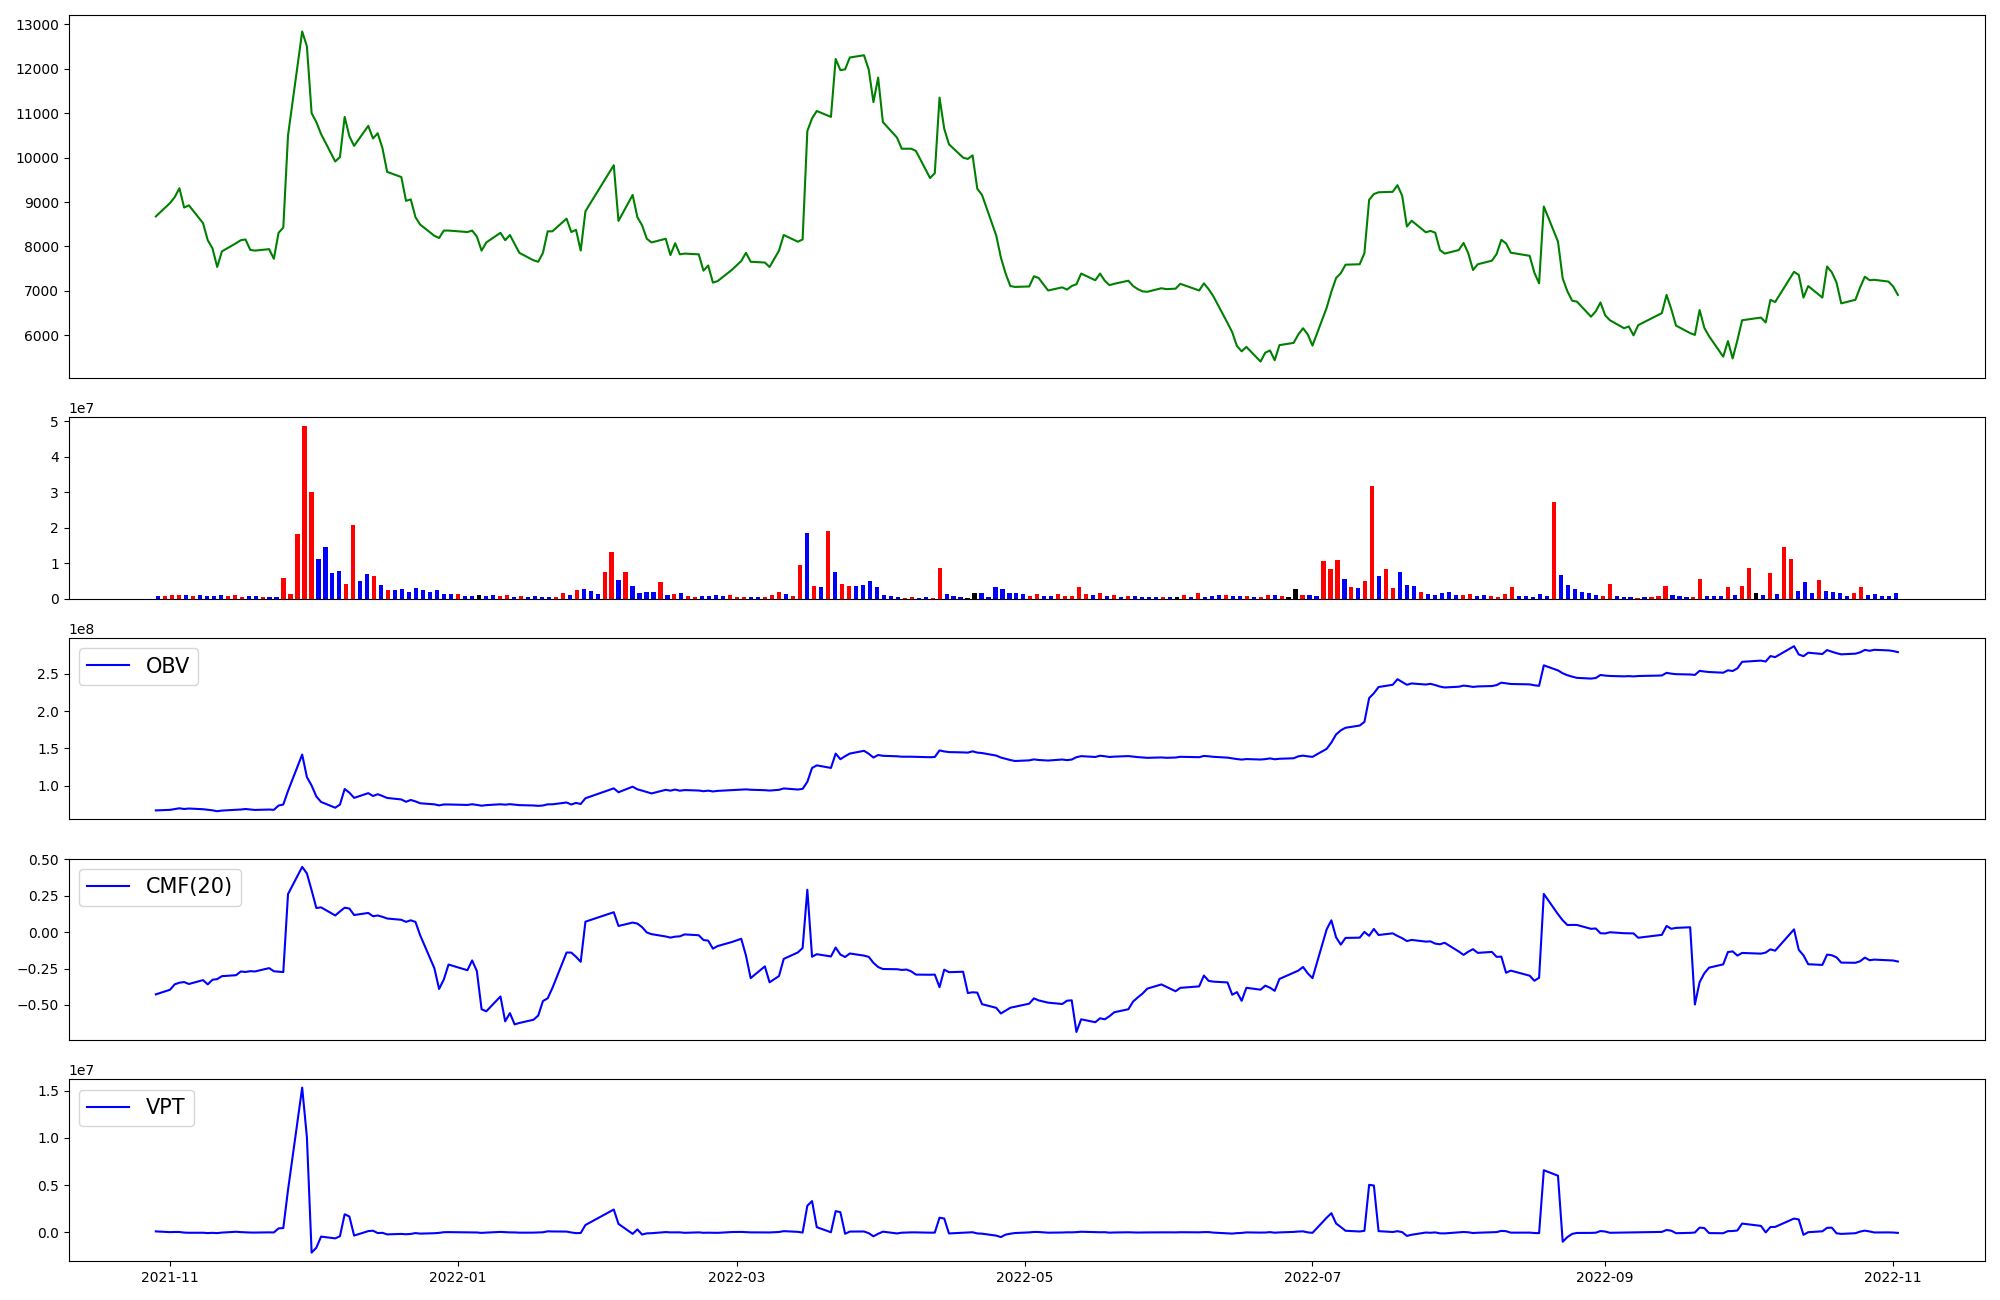Click the highest peak of the green price line

click(x=302, y=32)
